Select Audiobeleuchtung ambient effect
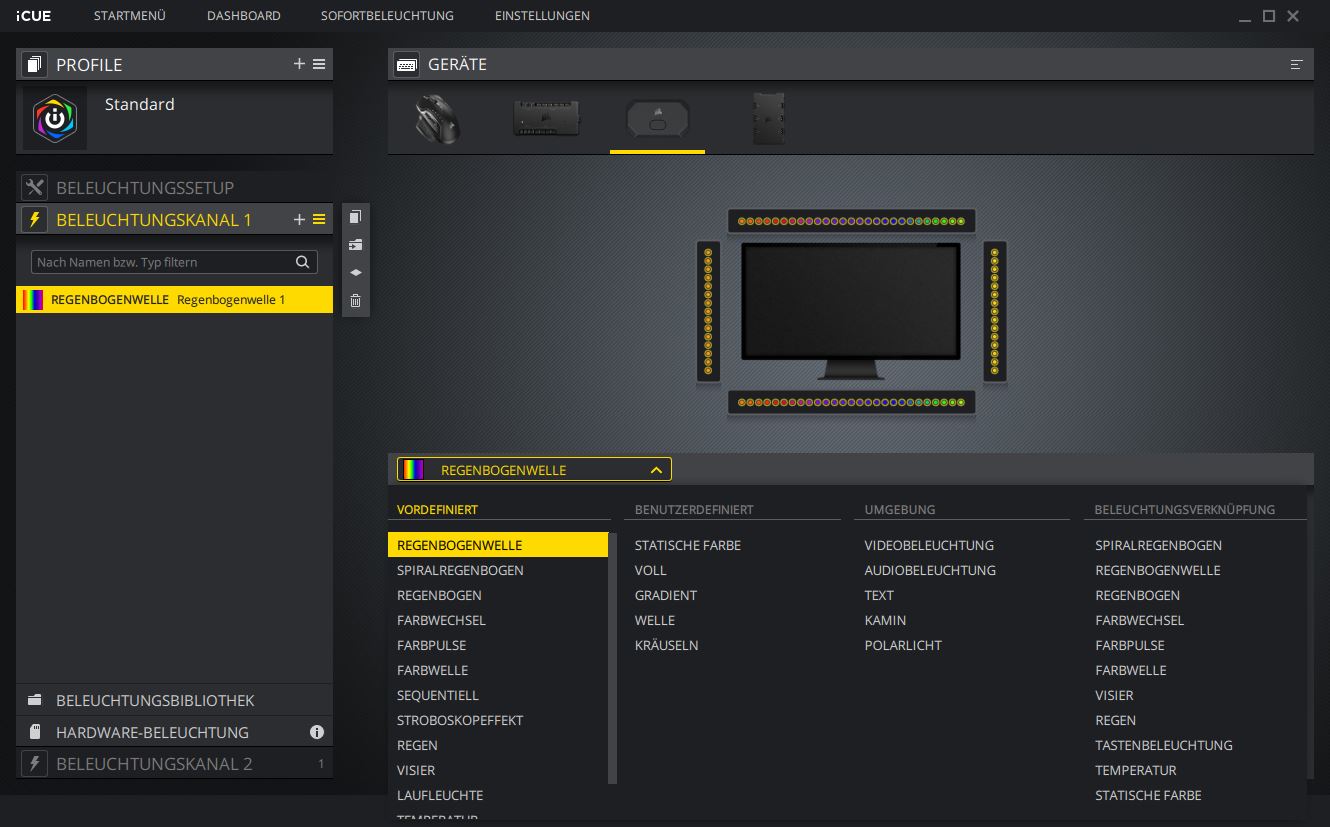Image resolution: width=1330 pixels, height=827 pixels. point(930,570)
